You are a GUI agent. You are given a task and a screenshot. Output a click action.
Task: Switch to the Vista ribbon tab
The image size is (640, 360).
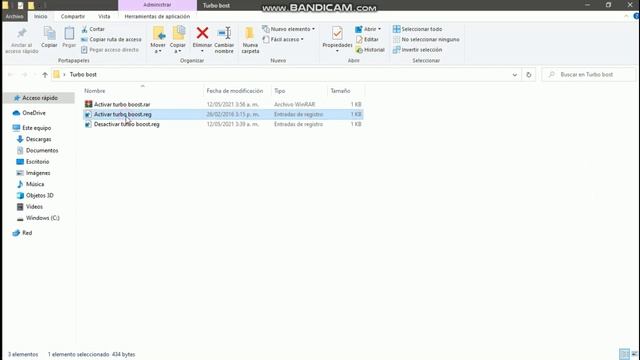[x=104, y=16]
